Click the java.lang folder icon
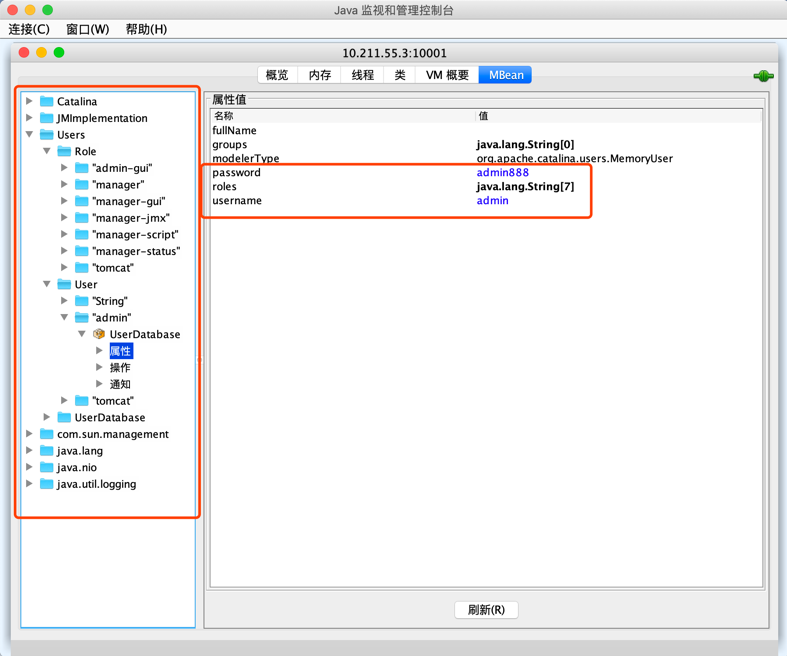787x656 pixels. click(x=47, y=451)
